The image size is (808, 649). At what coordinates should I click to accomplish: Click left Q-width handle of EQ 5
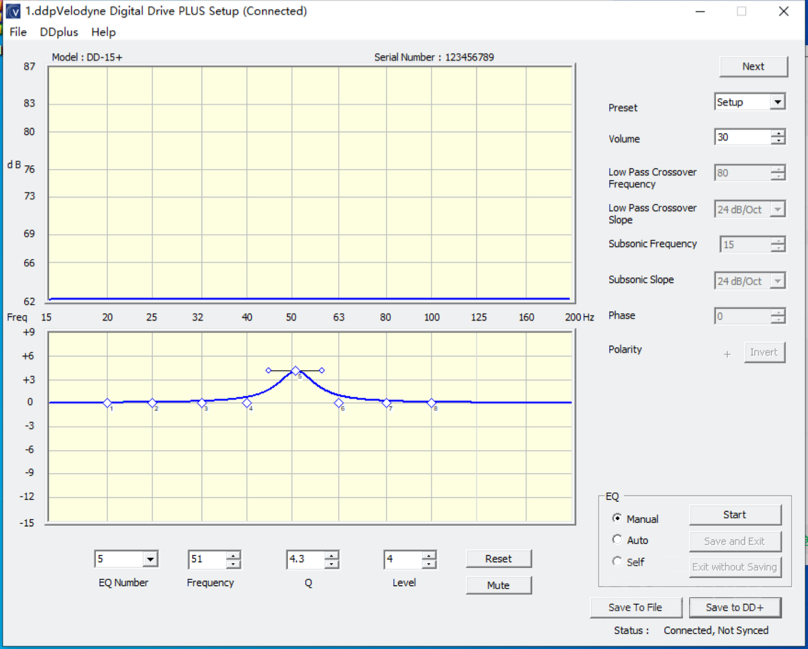pyautogui.click(x=268, y=370)
